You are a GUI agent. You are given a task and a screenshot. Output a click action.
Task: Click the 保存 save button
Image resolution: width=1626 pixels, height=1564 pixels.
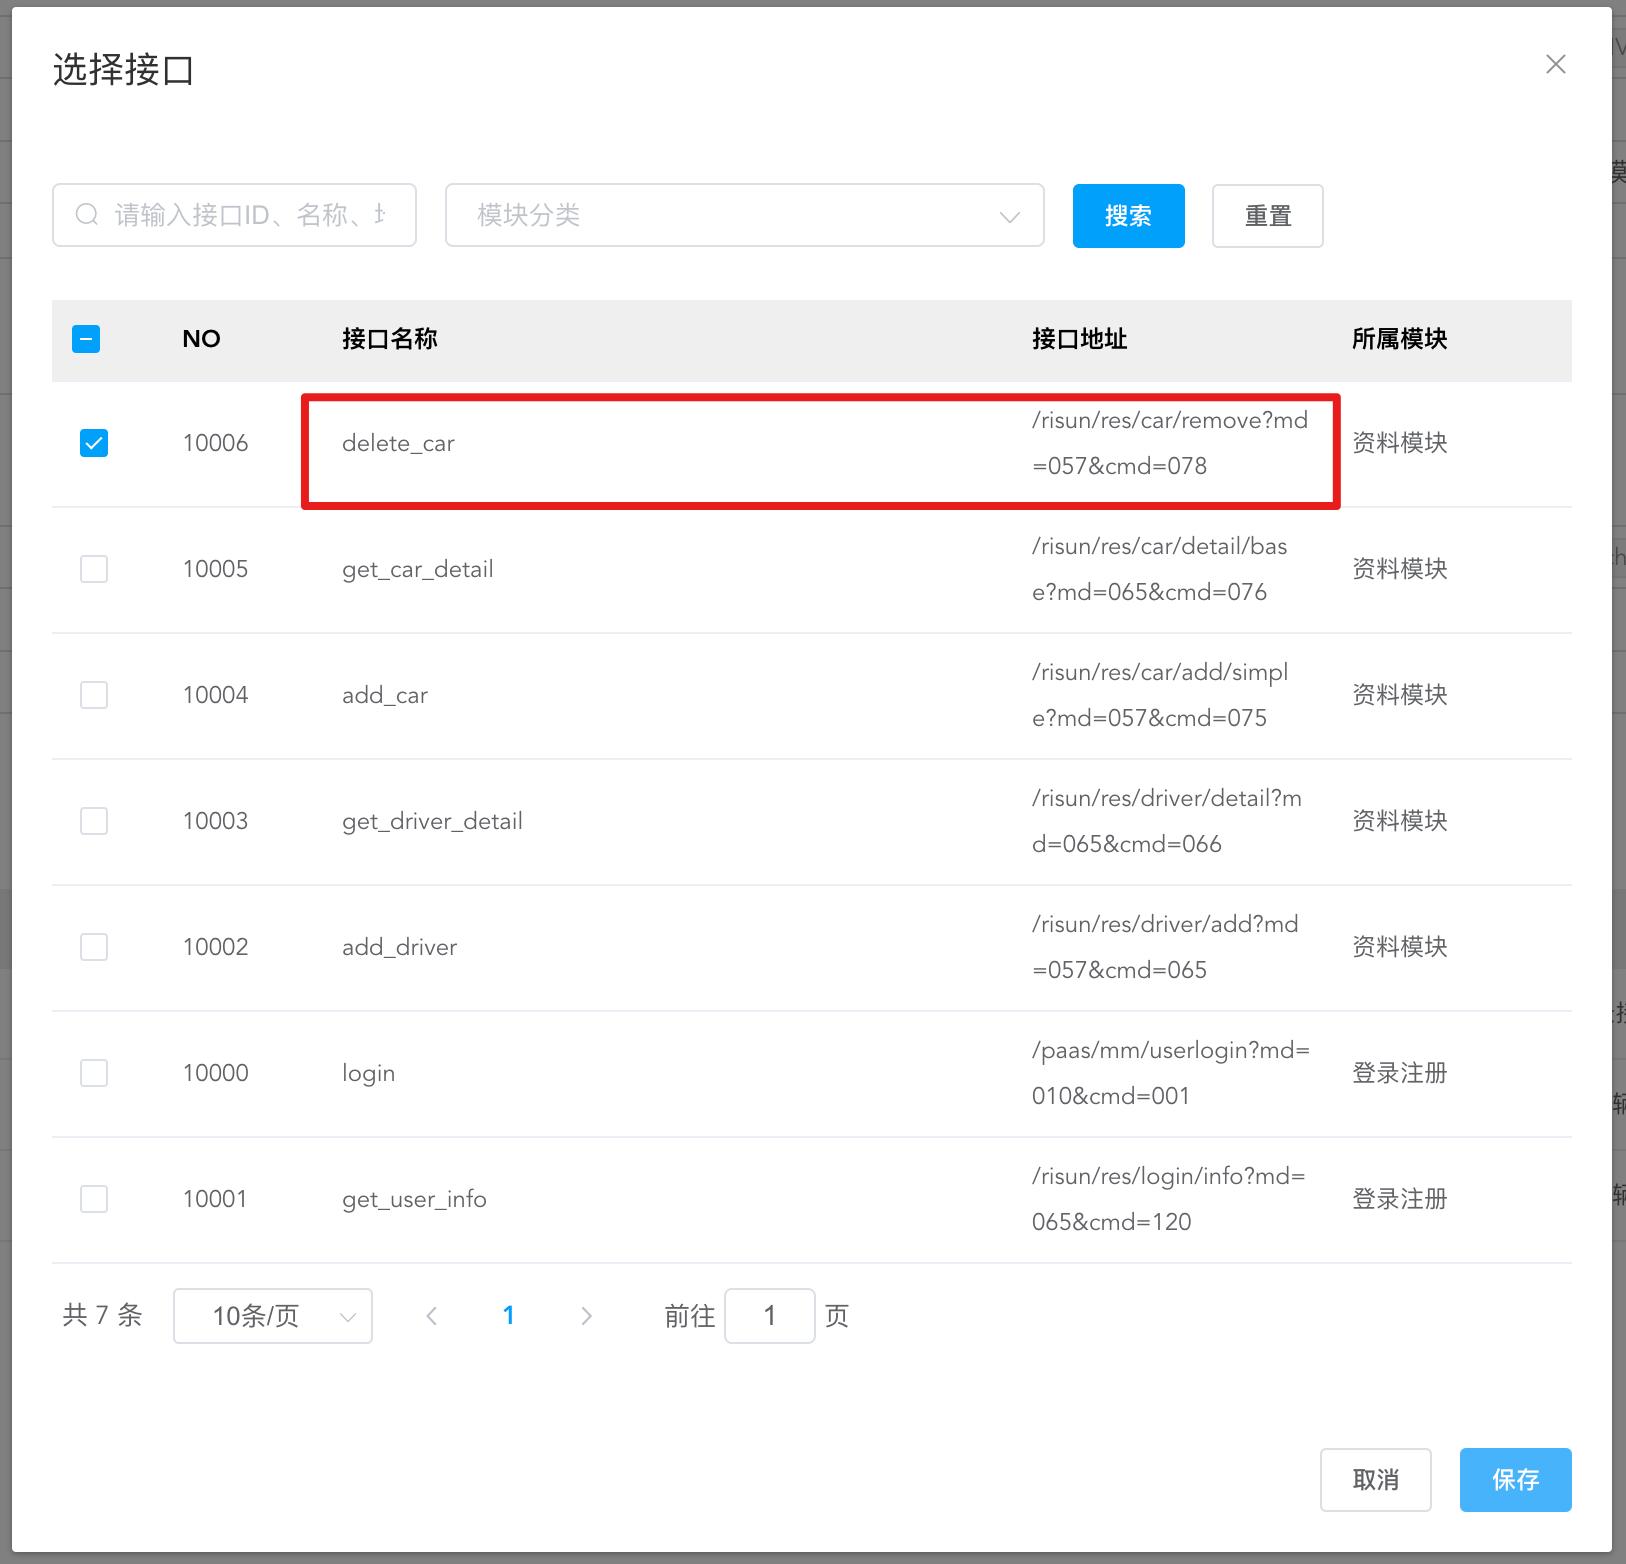coord(1514,1480)
